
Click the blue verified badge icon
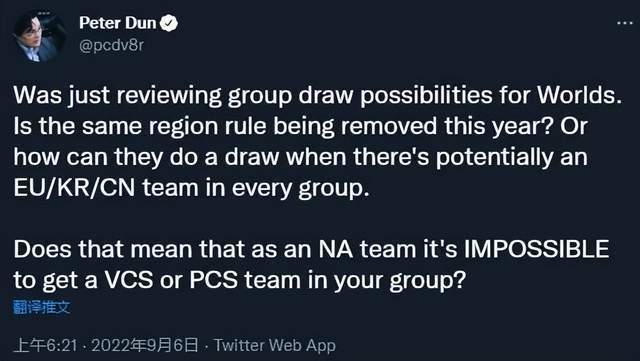[x=169, y=23]
